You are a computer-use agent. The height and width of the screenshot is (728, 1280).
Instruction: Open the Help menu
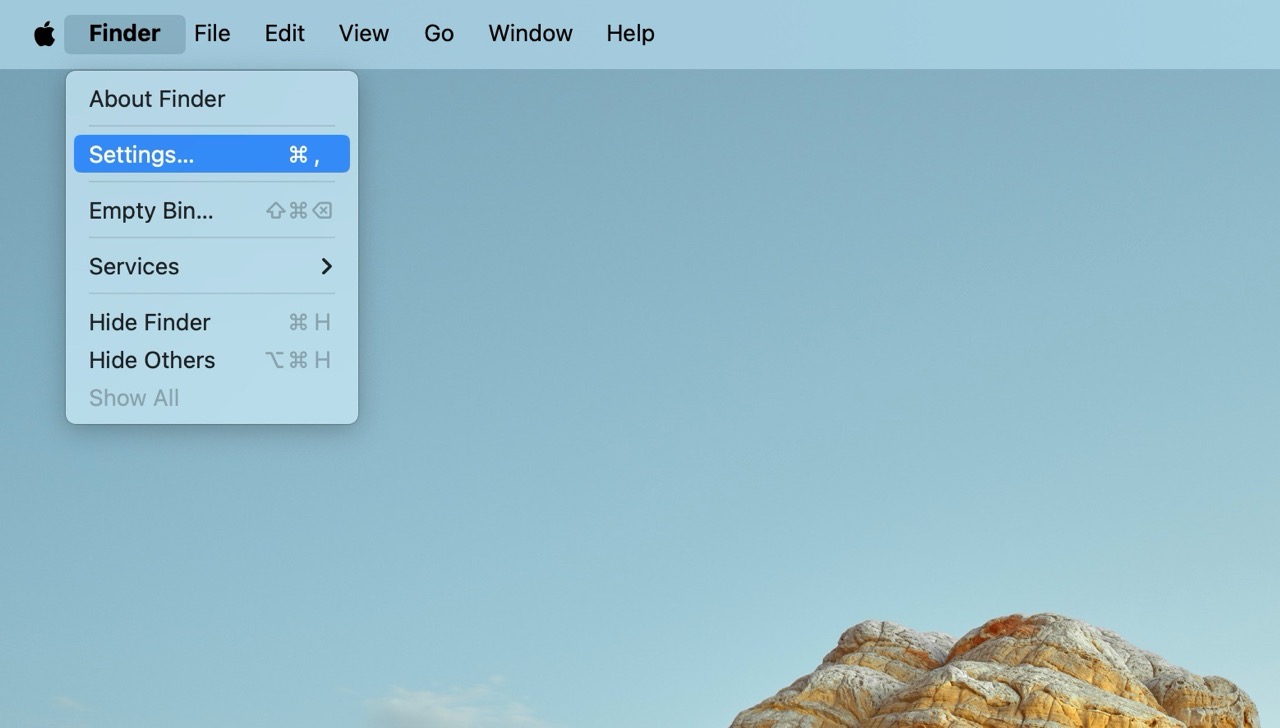tap(630, 34)
